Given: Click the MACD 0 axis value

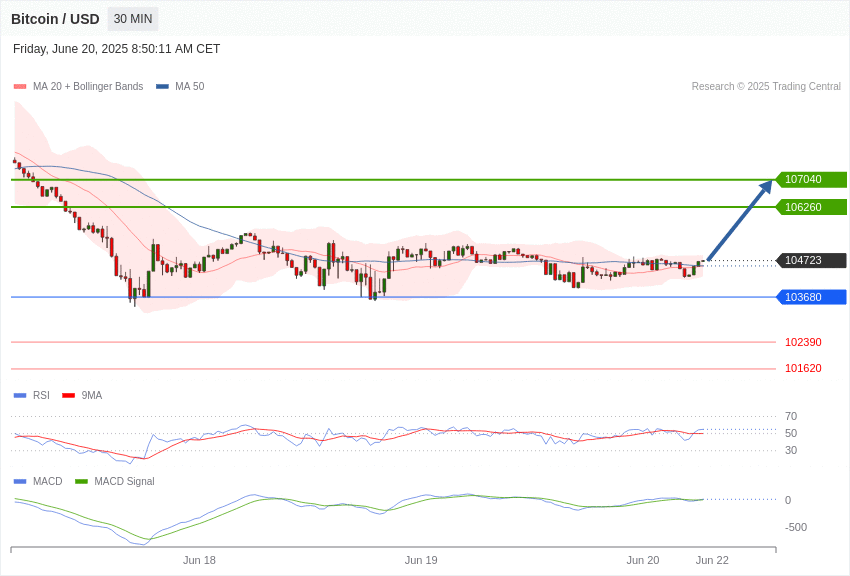Looking at the screenshot, I should click(788, 500).
